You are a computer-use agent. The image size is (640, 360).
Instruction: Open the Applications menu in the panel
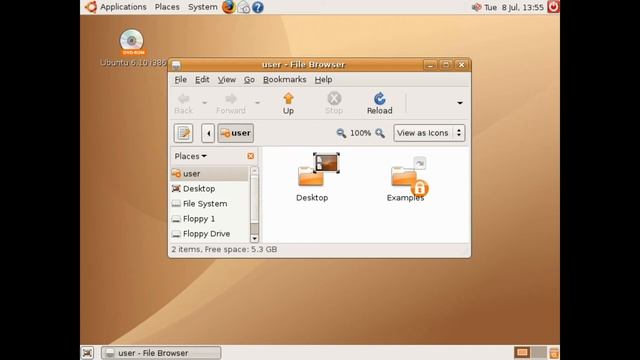[116, 7]
